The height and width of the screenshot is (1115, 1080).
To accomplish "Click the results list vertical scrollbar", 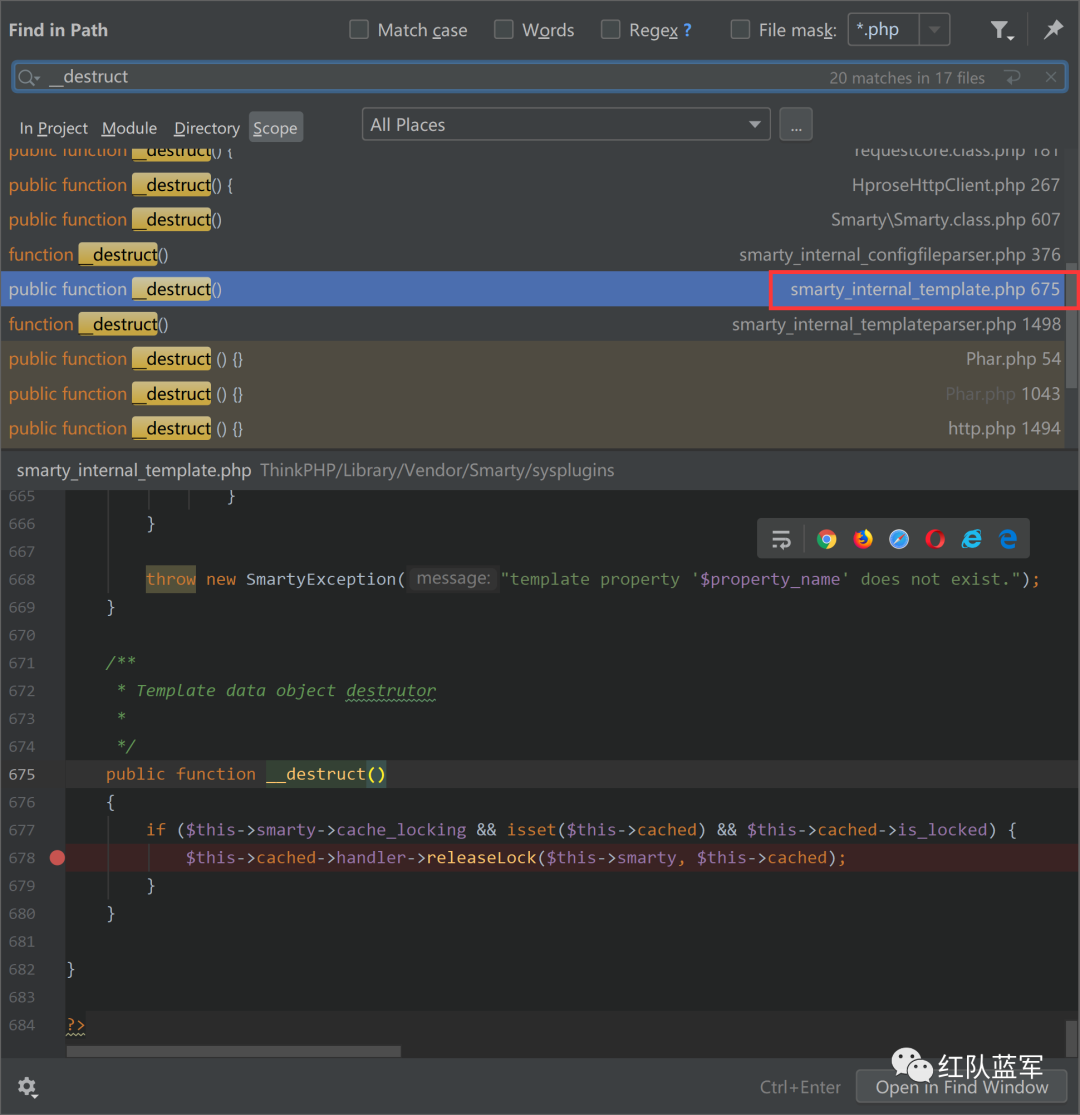I will tap(1072, 327).
